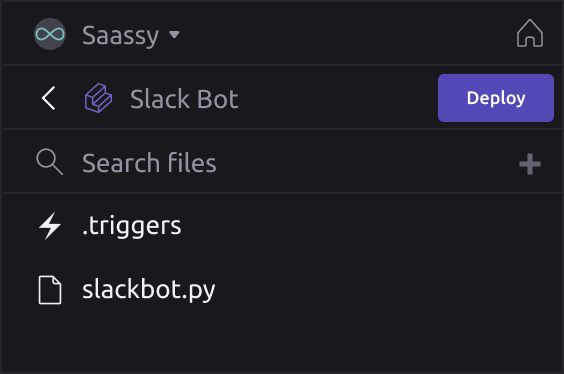Add a new file with plus icon
Viewport: 564px width, 374px height.
(530, 164)
